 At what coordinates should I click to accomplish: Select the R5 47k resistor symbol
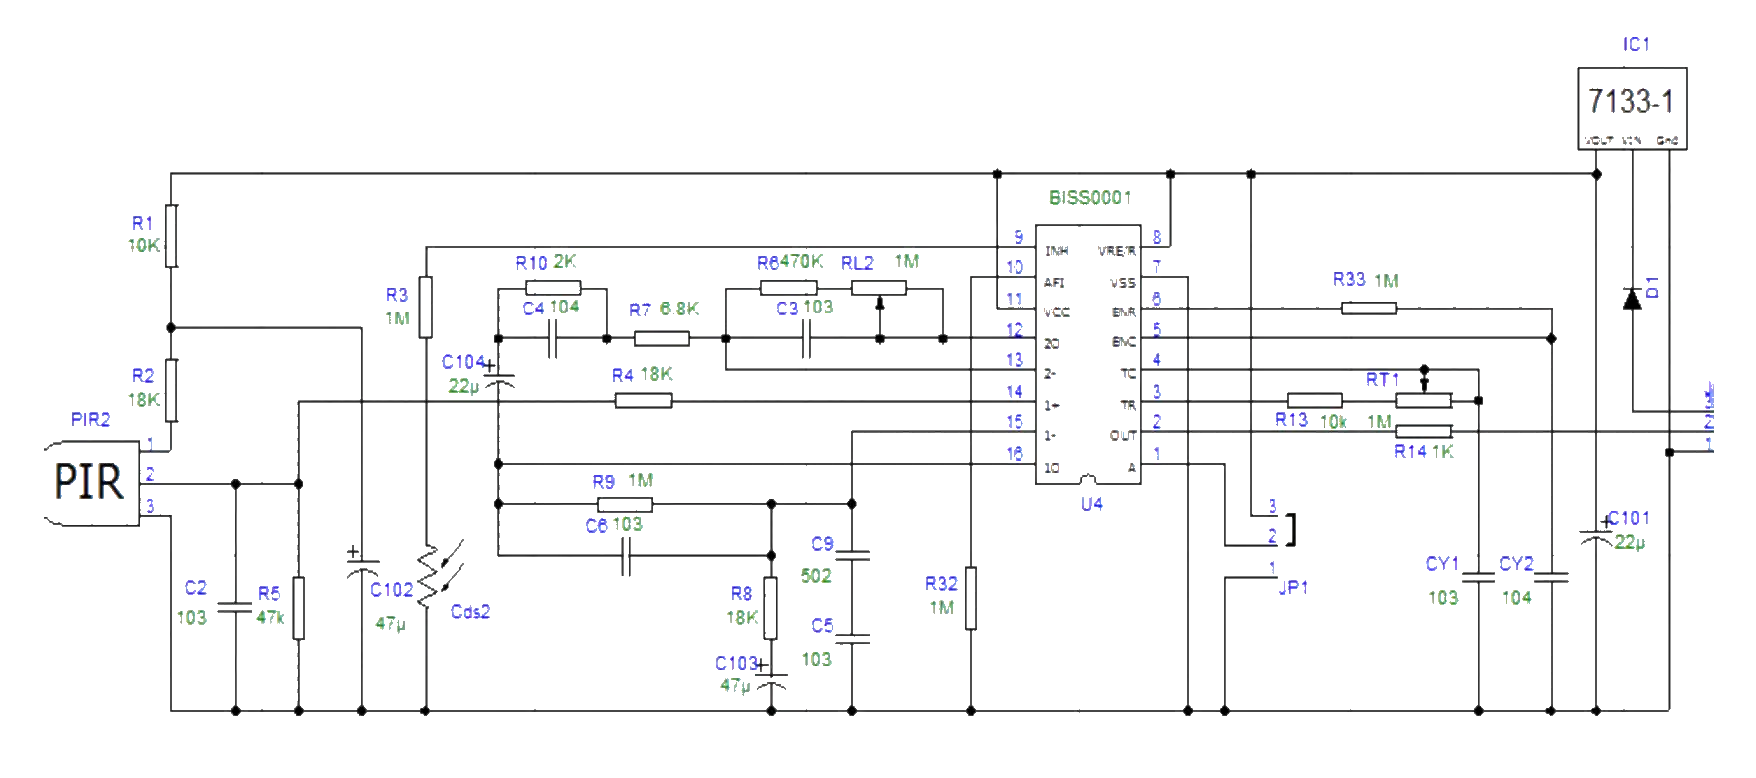click(298, 608)
